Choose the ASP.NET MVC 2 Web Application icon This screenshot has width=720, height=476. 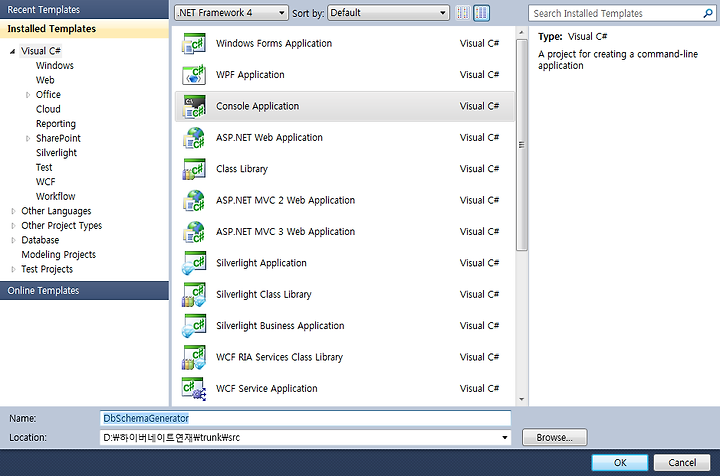pos(194,201)
